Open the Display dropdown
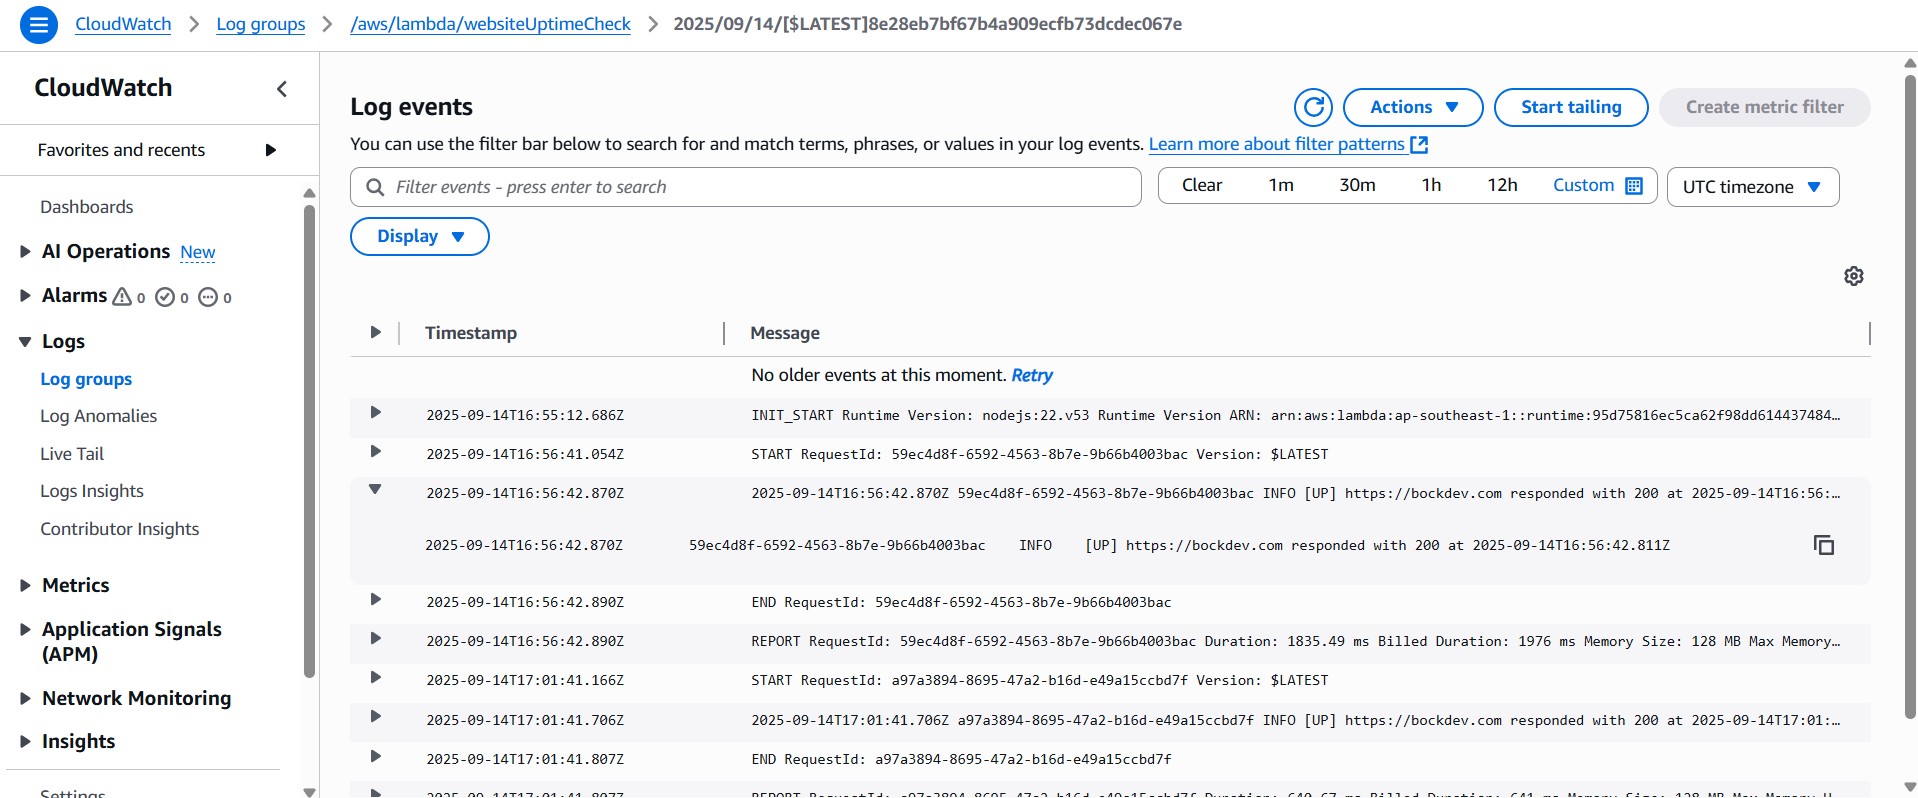This screenshot has width=1918, height=798. pos(419,237)
